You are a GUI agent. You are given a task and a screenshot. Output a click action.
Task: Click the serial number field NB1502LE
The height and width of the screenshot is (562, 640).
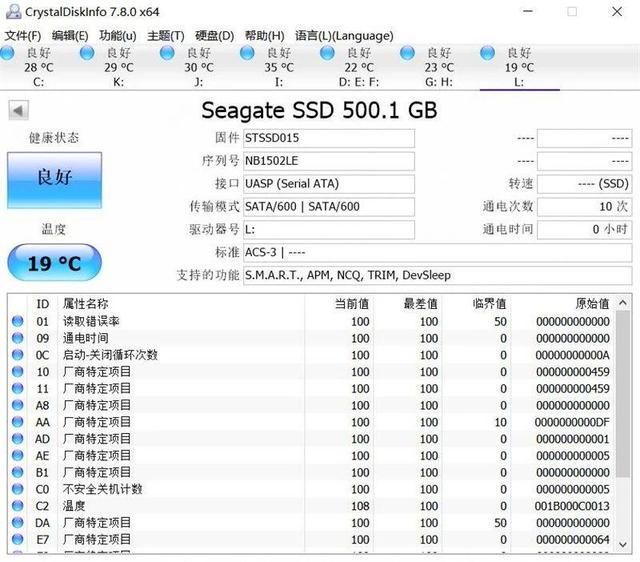coord(329,161)
